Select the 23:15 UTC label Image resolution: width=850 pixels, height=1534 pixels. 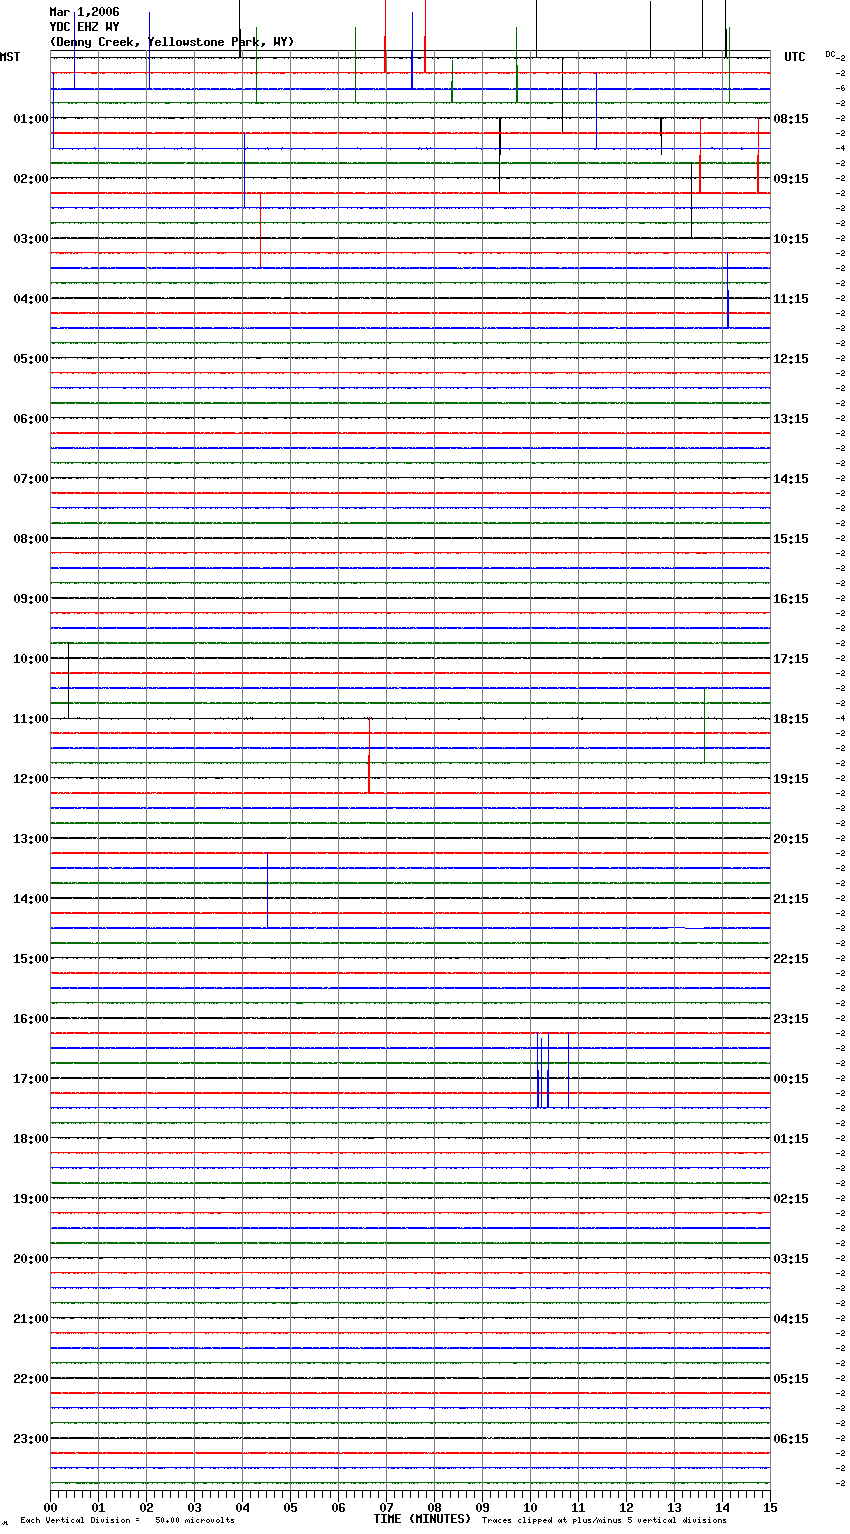tap(791, 1019)
